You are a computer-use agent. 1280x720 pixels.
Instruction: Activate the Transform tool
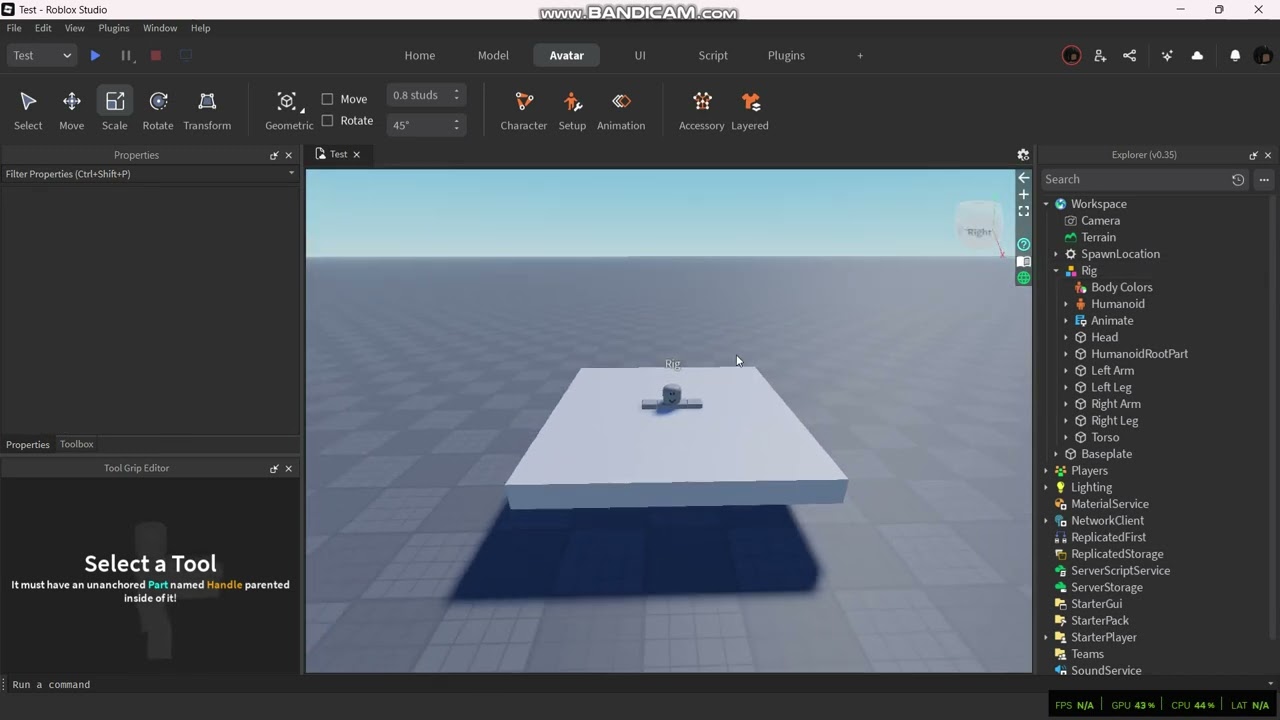207,110
